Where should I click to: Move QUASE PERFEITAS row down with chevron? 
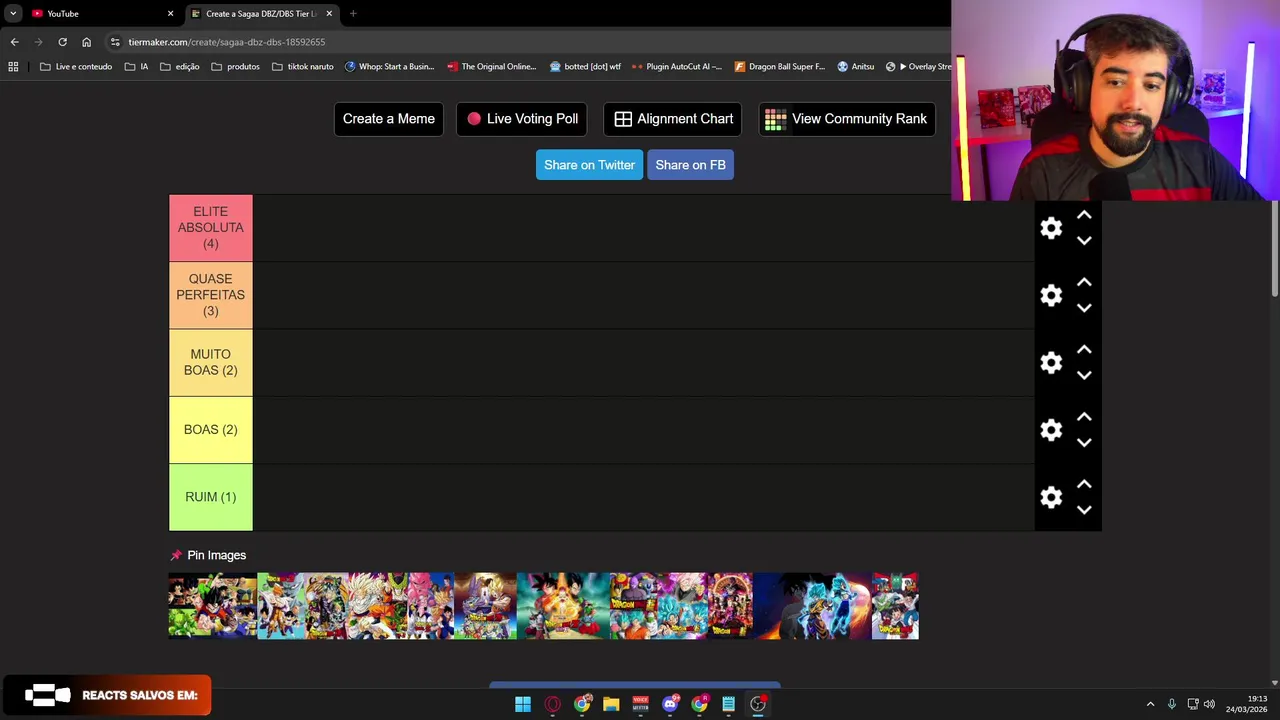coord(1084,308)
